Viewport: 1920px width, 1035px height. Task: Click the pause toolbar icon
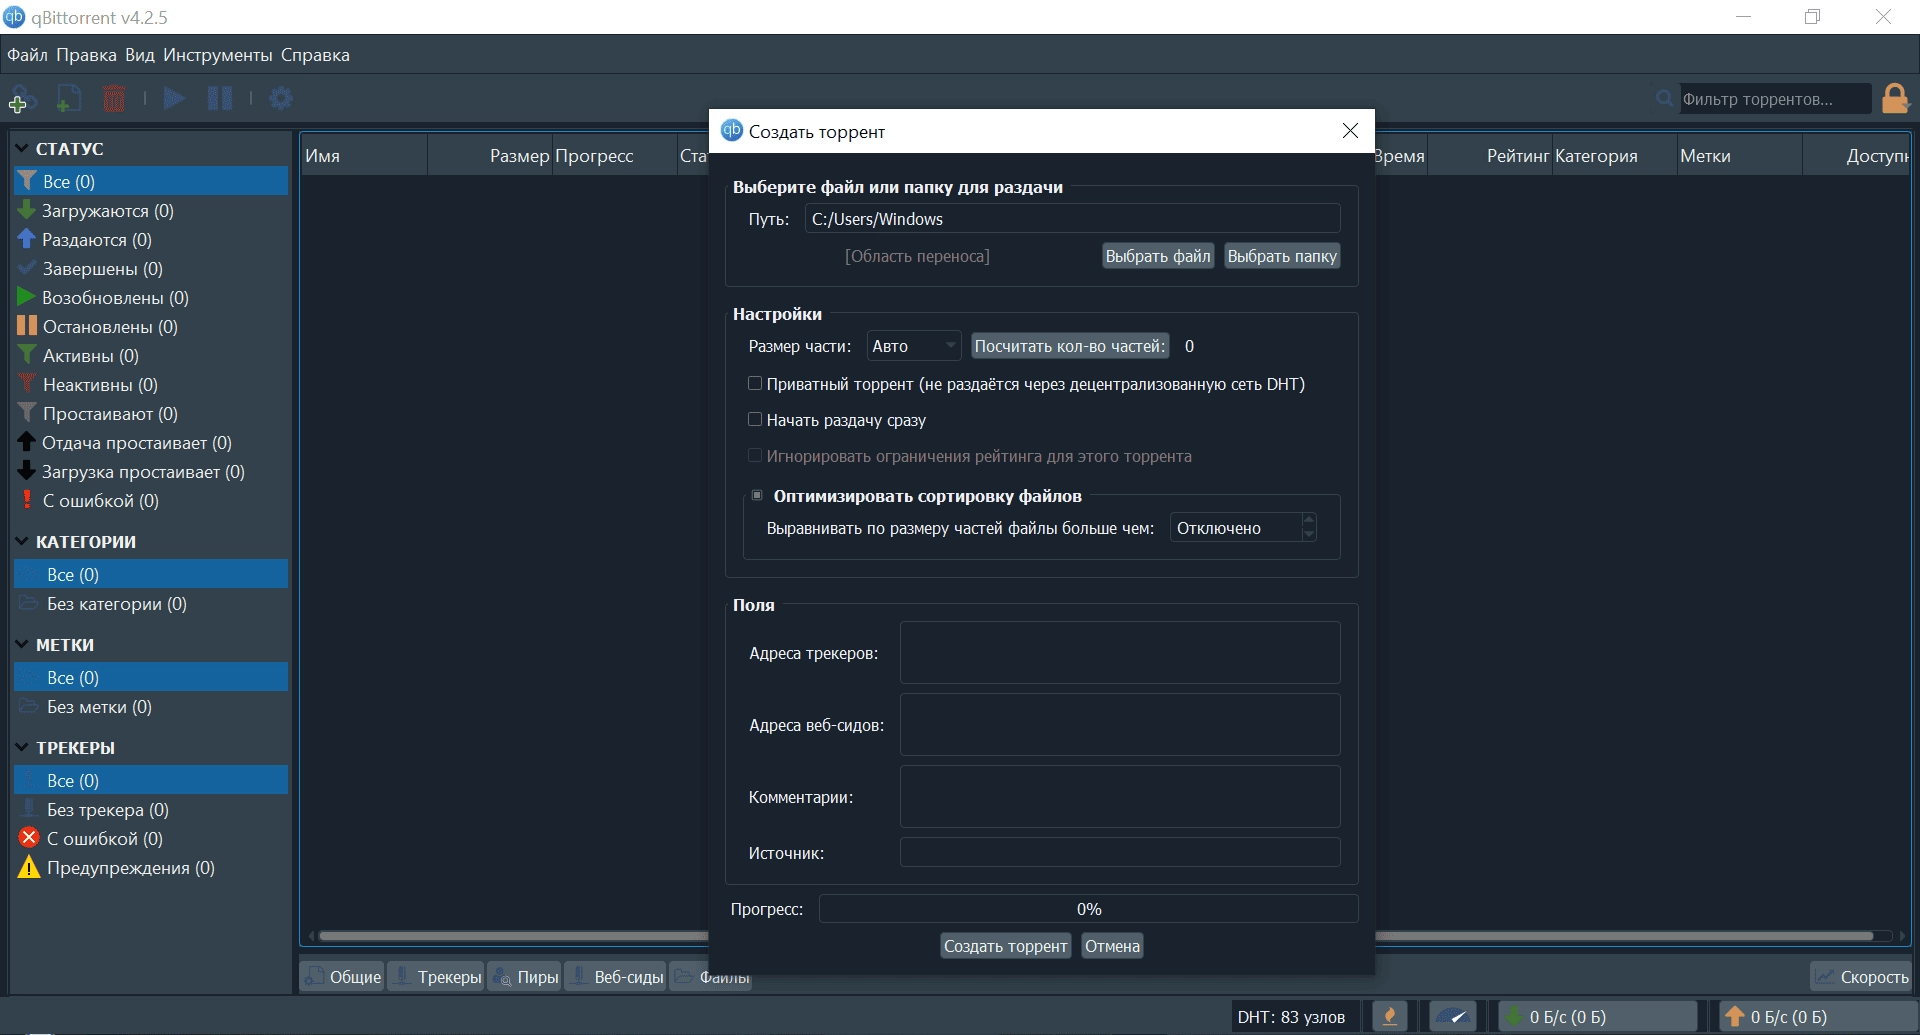[x=220, y=98]
